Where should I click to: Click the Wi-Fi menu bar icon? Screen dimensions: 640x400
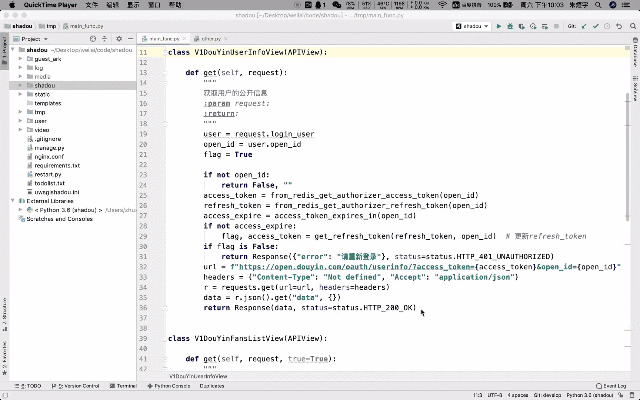point(442,5)
